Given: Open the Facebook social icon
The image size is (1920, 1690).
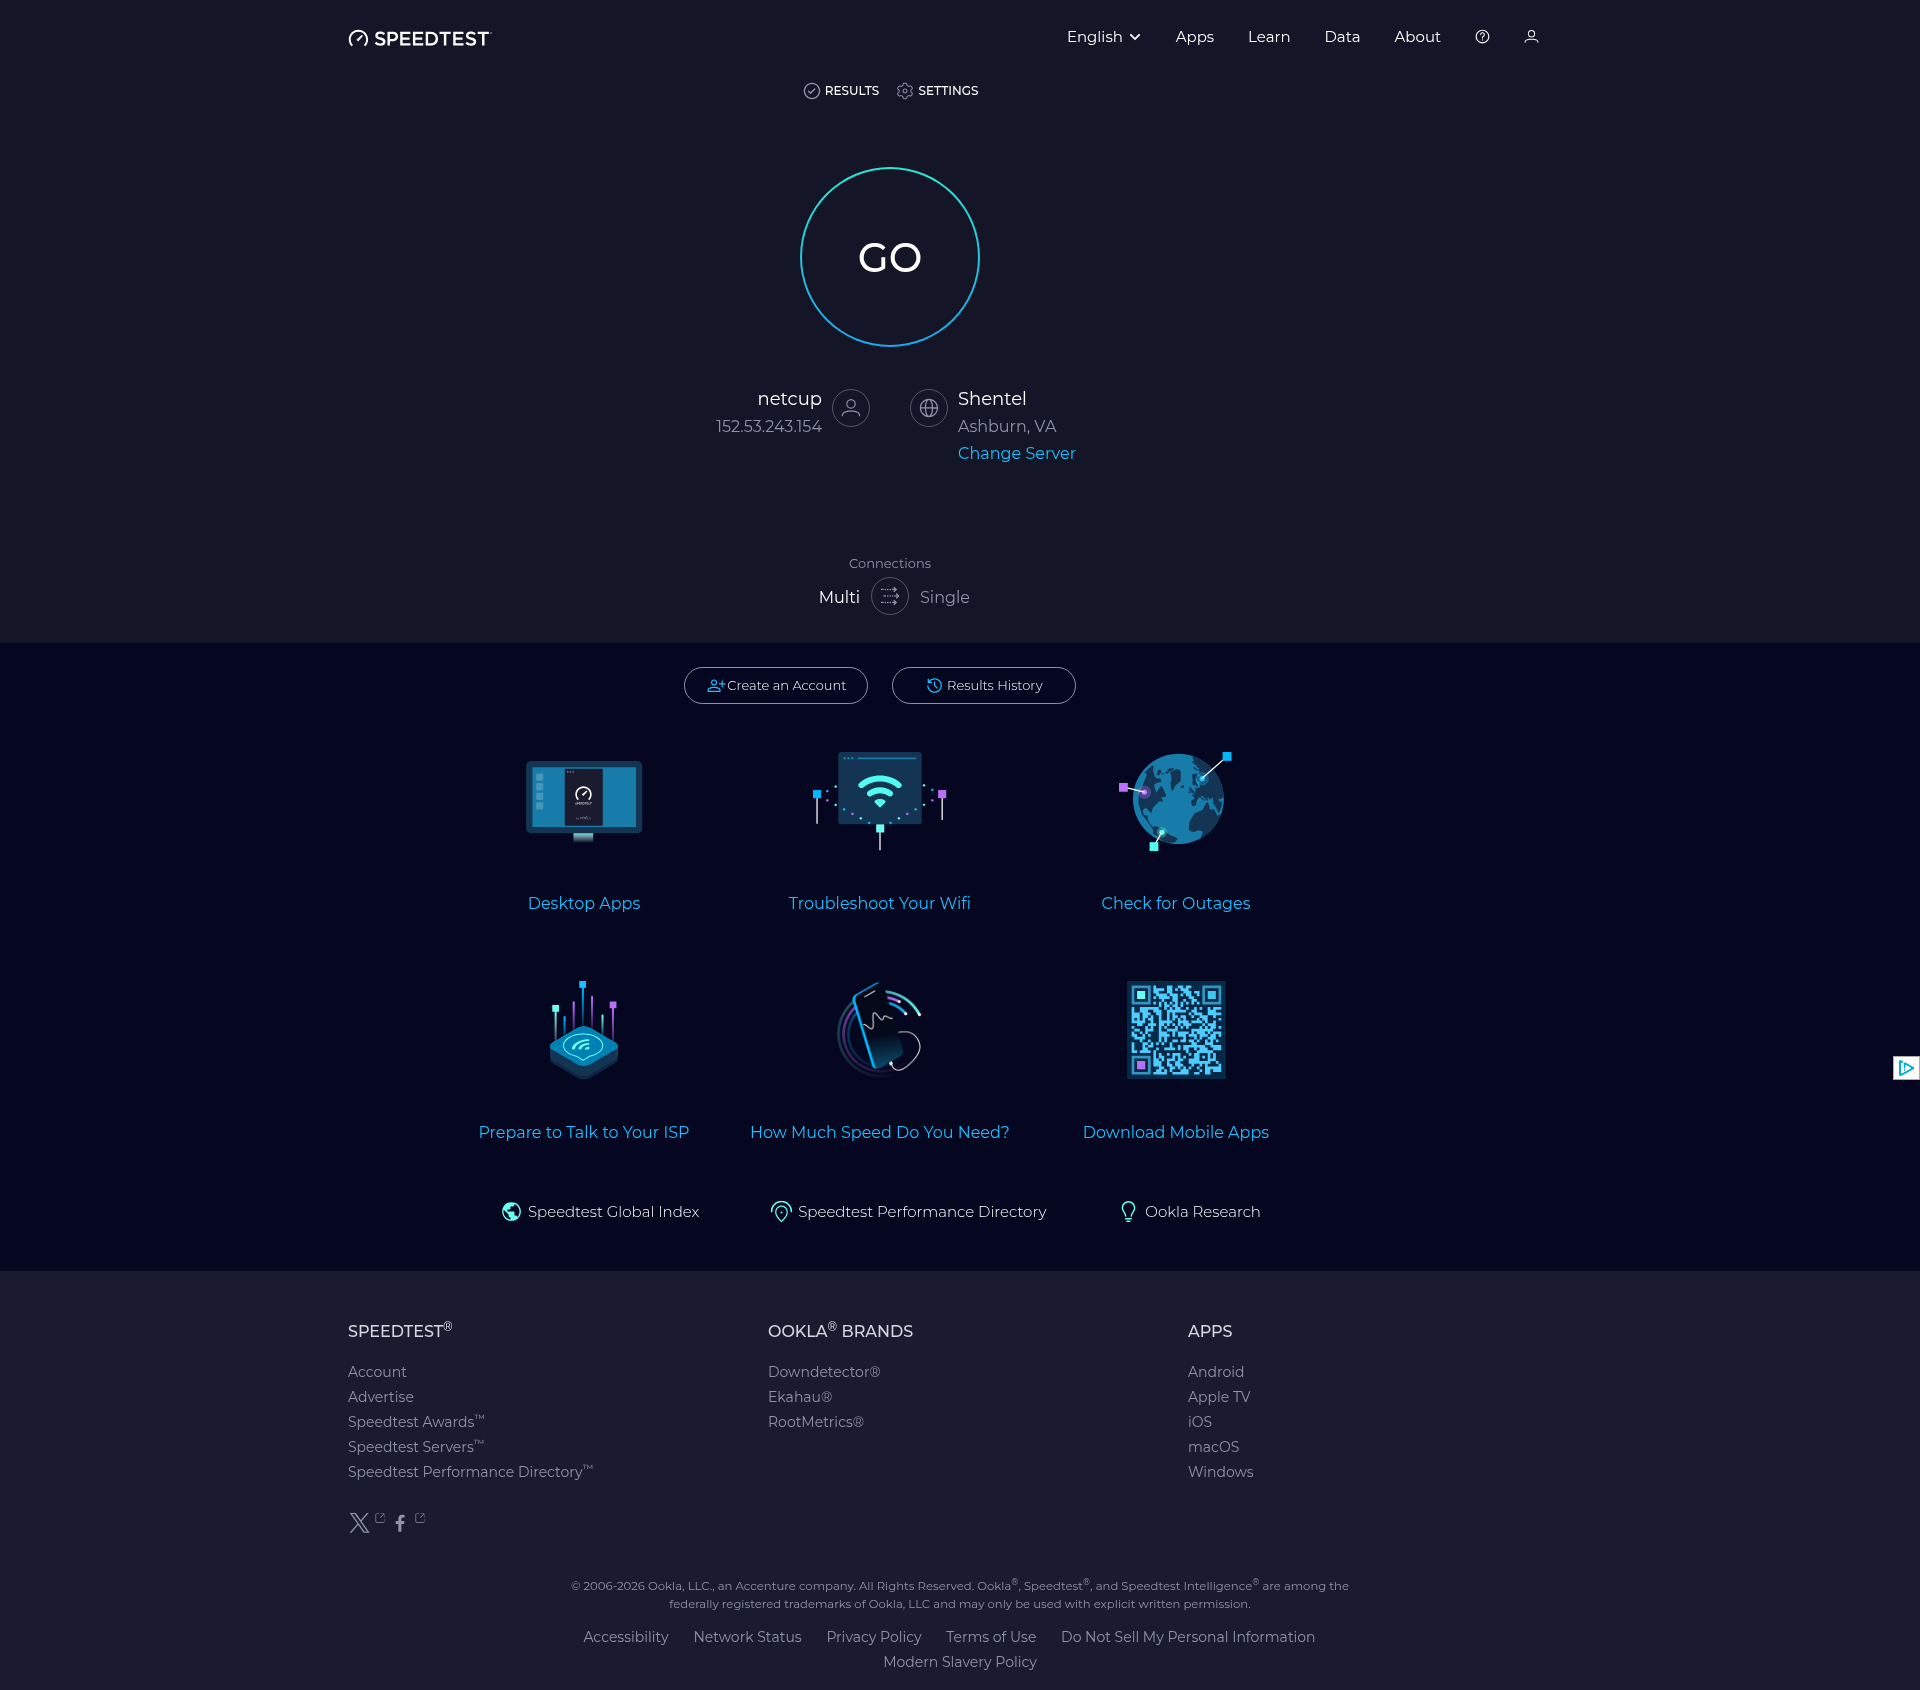Looking at the screenshot, I should point(400,1523).
